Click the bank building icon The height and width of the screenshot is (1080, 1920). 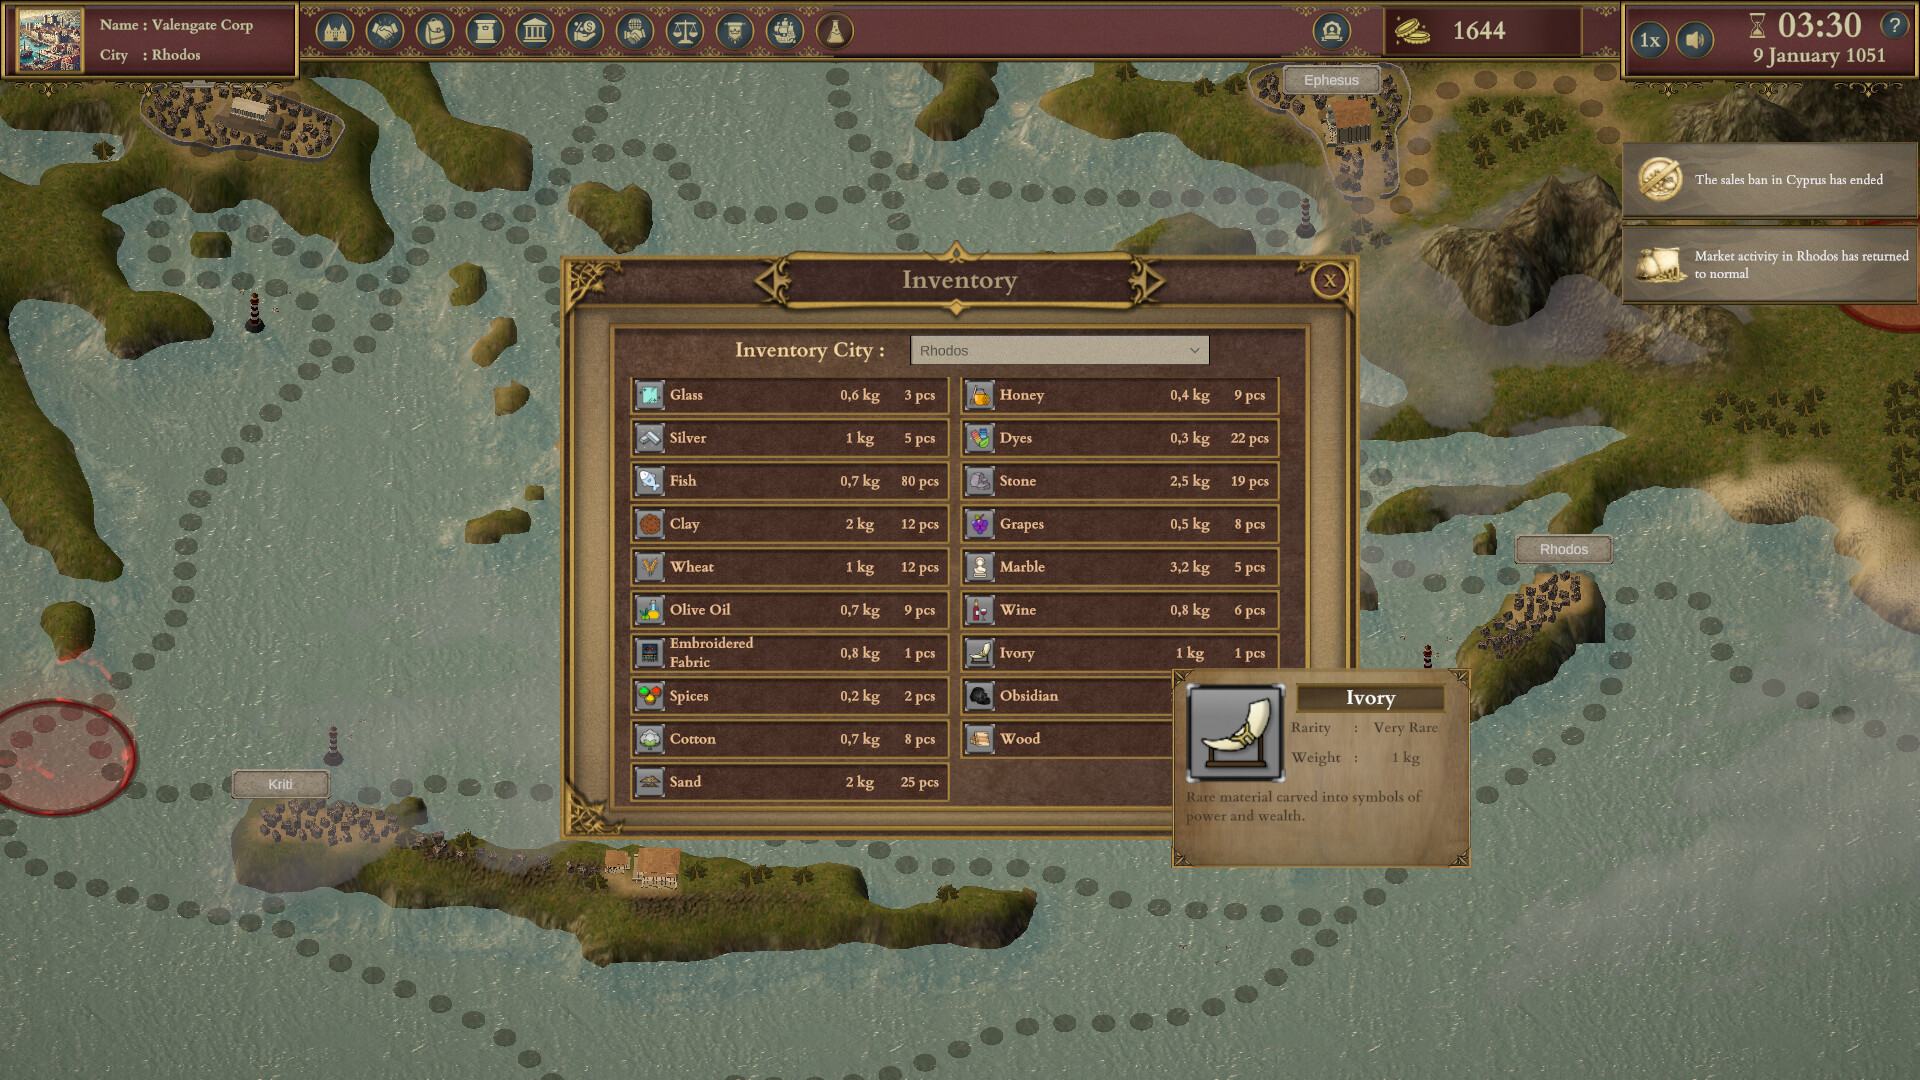pyautogui.click(x=535, y=32)
